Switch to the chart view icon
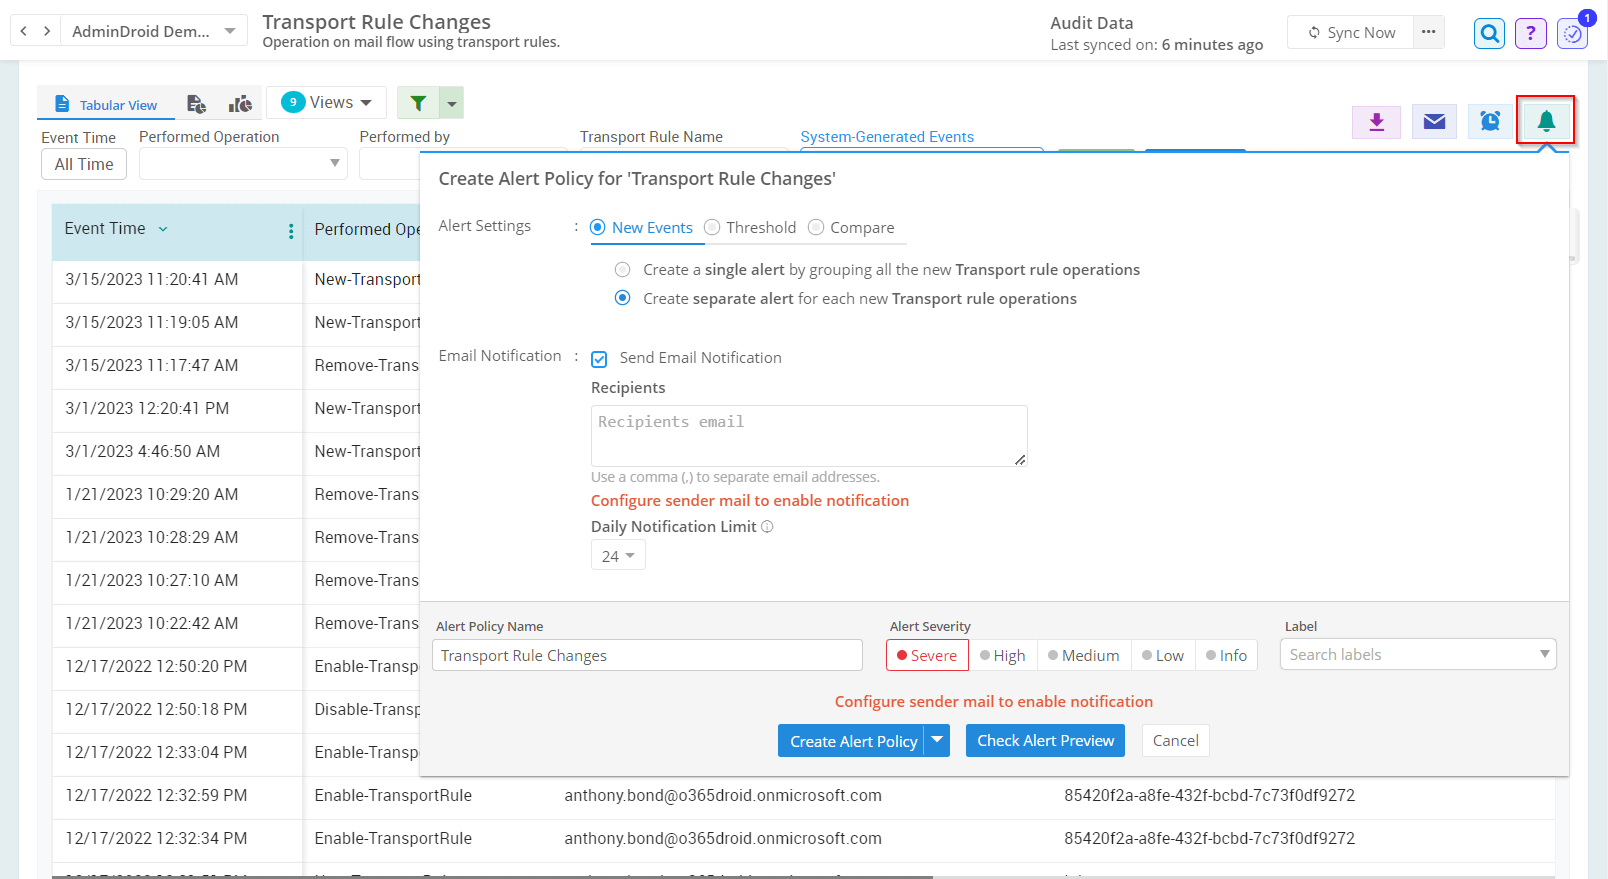This screenshot has width=1608, height=879. [x=240, y=104]
